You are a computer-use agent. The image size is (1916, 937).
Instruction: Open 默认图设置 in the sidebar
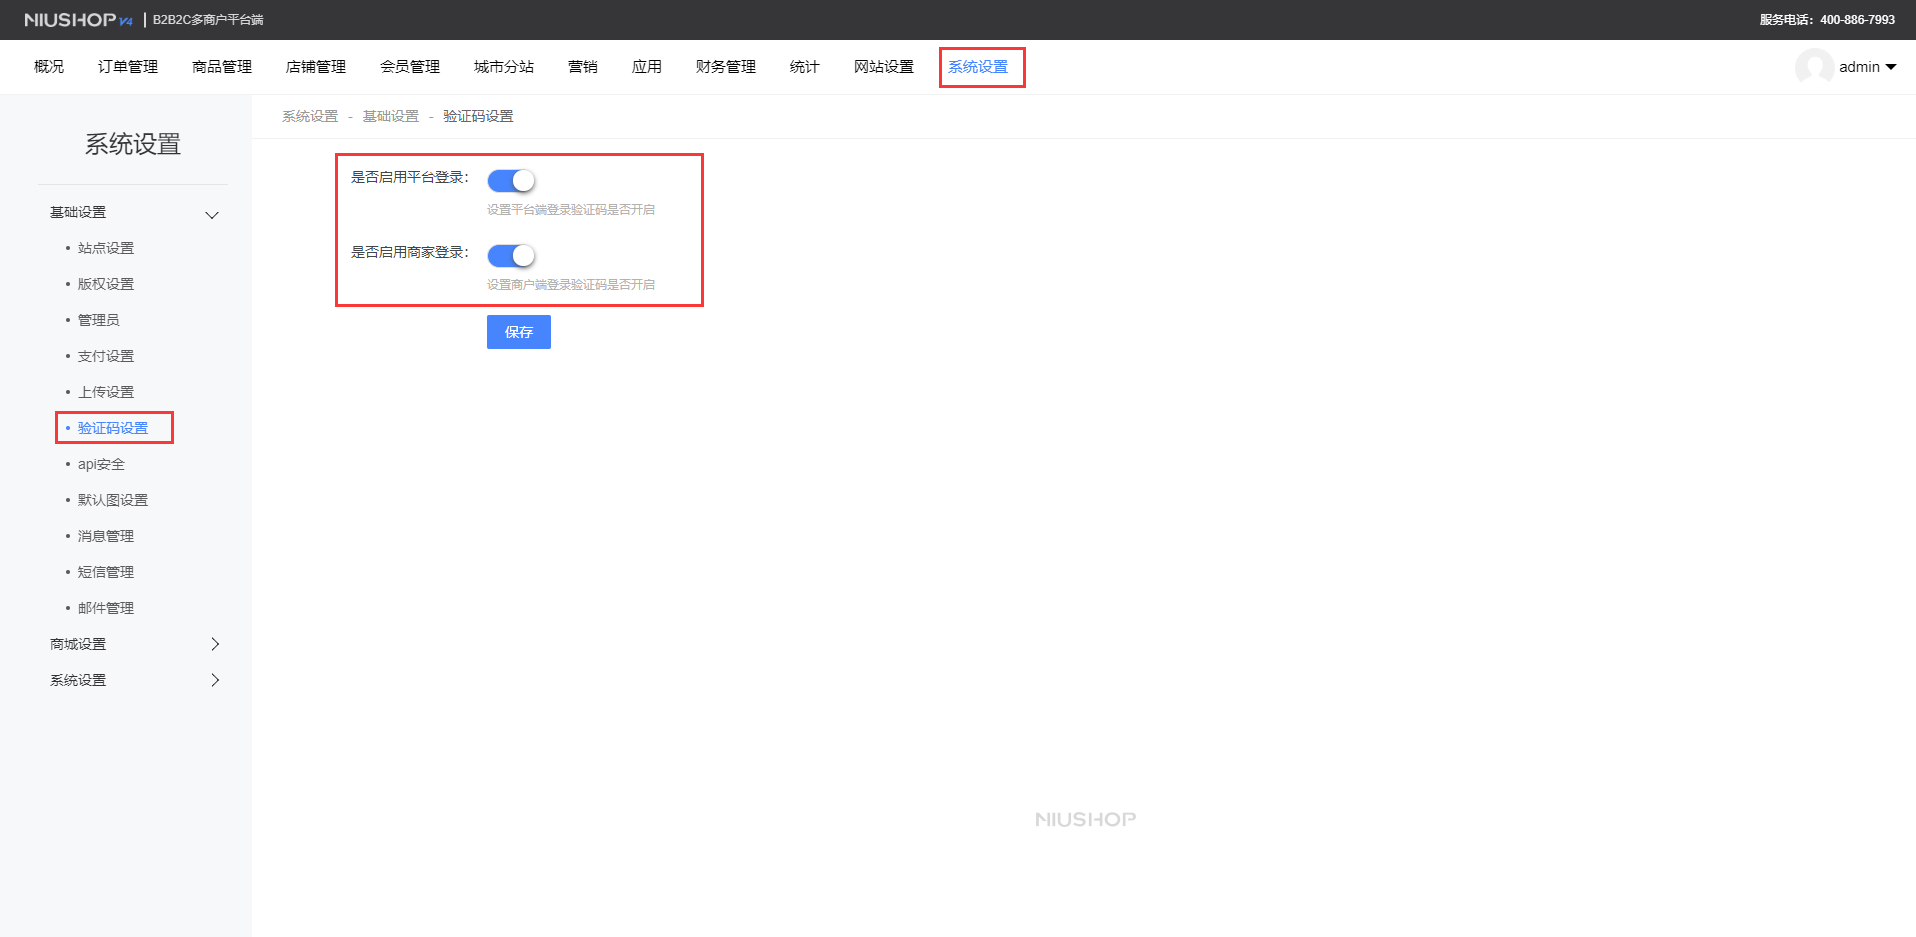(113, 500)
